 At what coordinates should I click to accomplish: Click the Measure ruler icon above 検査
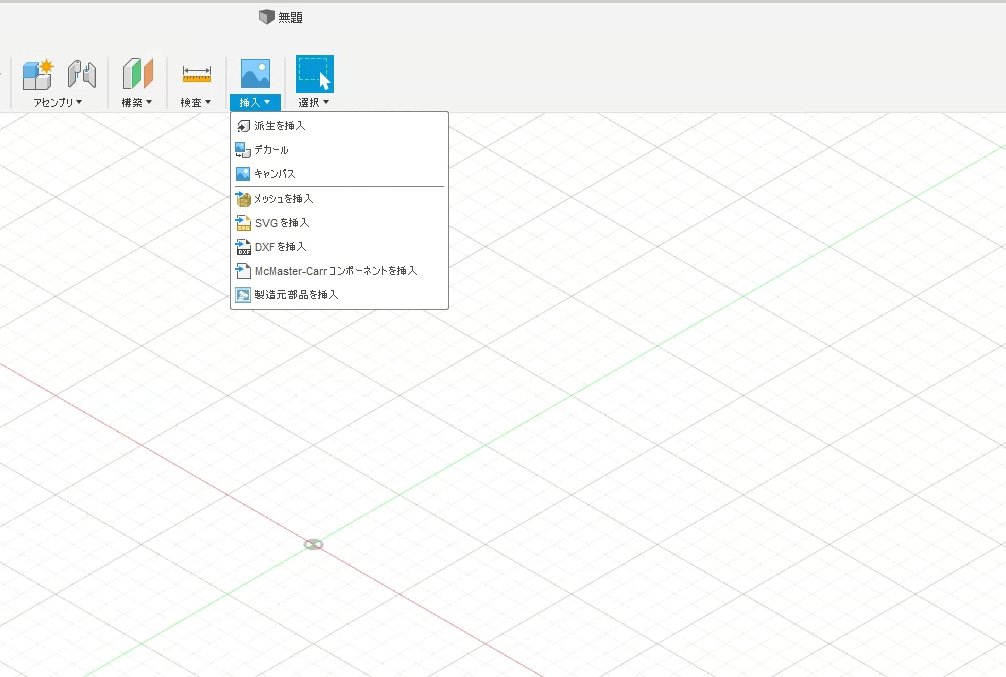click(x=196, y=74)
